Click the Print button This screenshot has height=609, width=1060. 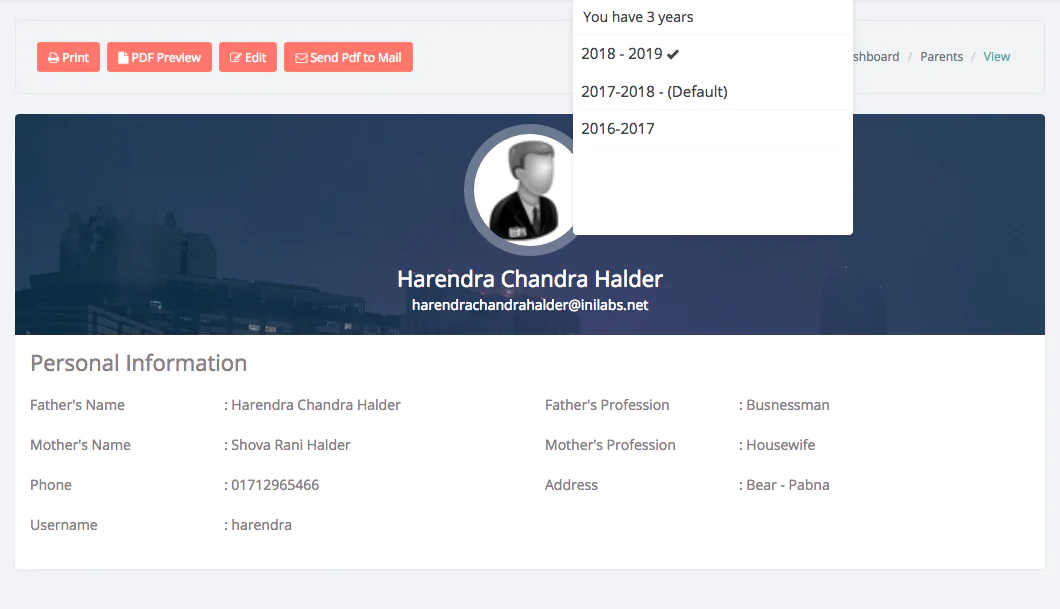click(x=68, y=57)
